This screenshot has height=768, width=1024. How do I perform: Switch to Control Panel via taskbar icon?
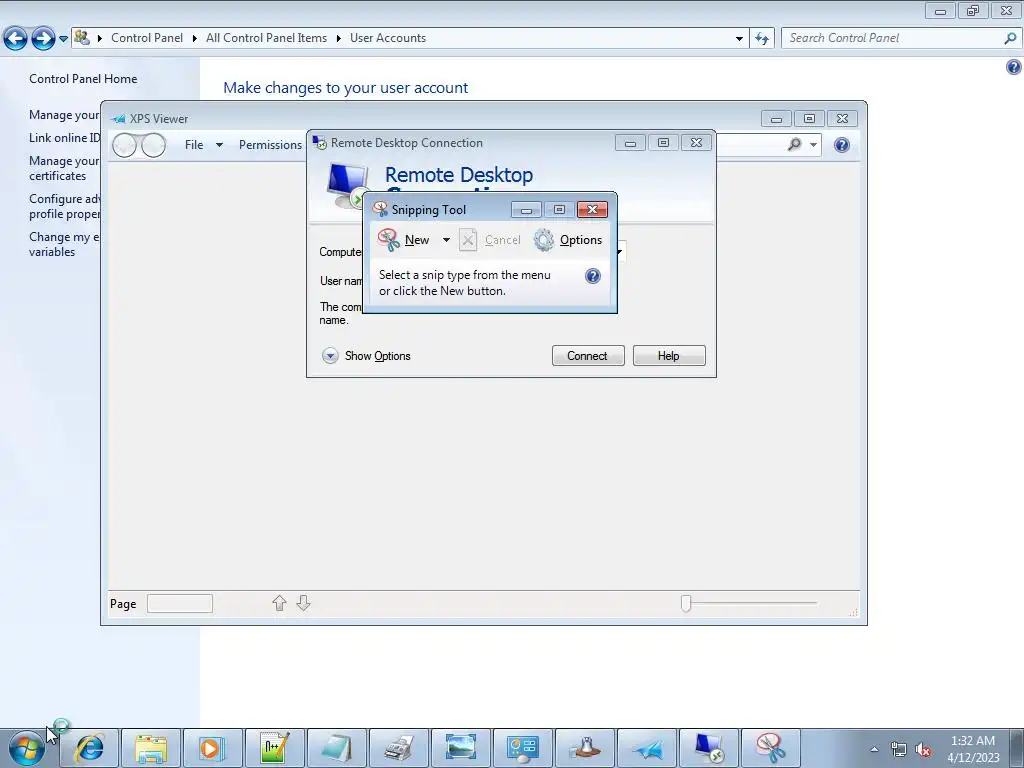522,748
